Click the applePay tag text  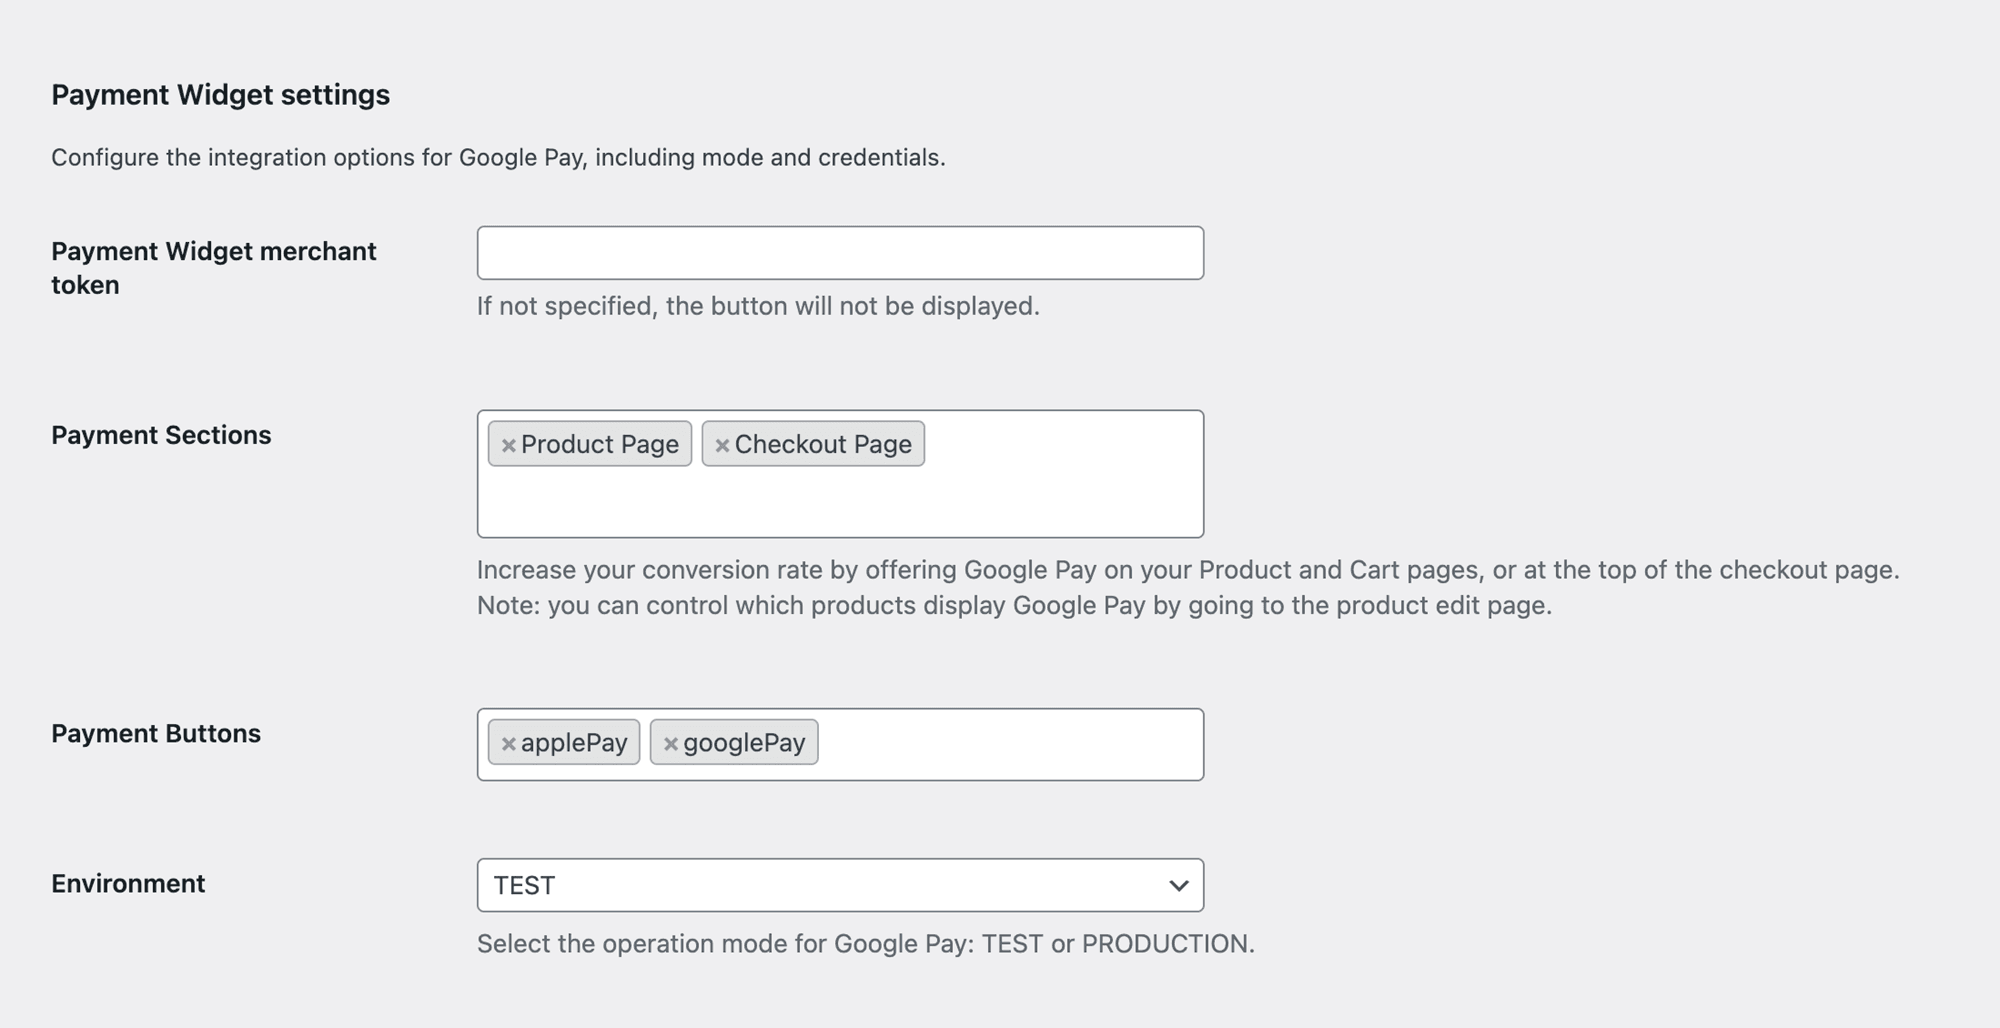(x=574, y=743)
